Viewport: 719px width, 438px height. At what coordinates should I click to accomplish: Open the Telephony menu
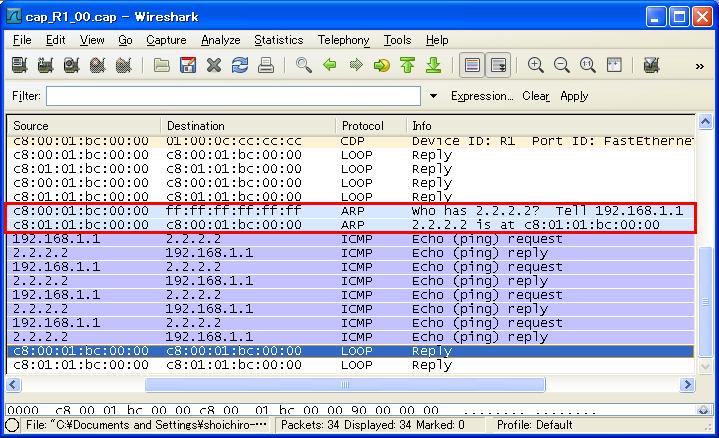click(343, 40)
